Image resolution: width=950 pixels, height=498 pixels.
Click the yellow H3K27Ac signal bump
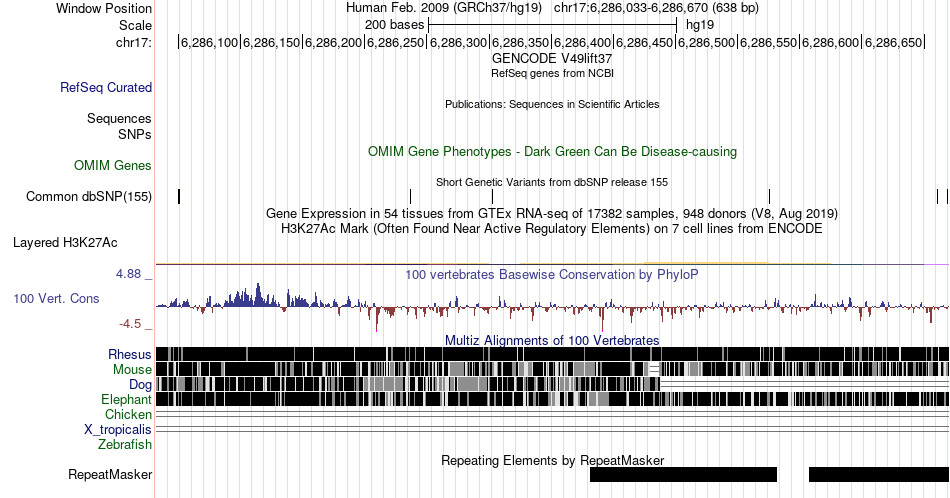[706, 263]
